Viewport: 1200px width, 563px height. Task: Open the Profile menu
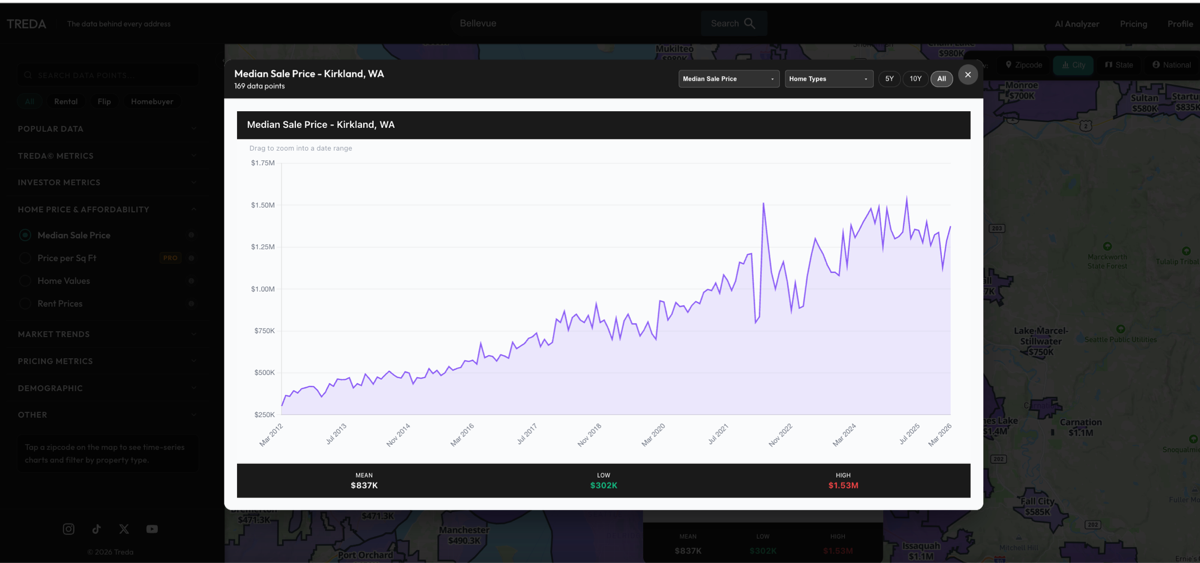tap(1180, 24)
